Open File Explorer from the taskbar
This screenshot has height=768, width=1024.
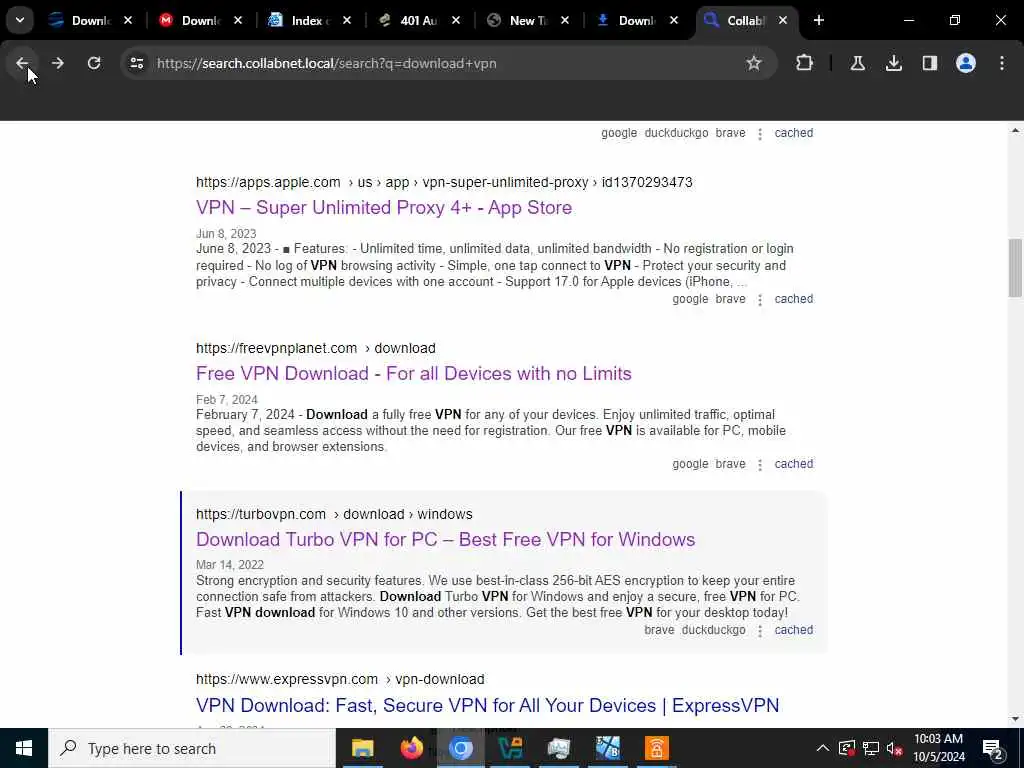(x=362, y=748)
